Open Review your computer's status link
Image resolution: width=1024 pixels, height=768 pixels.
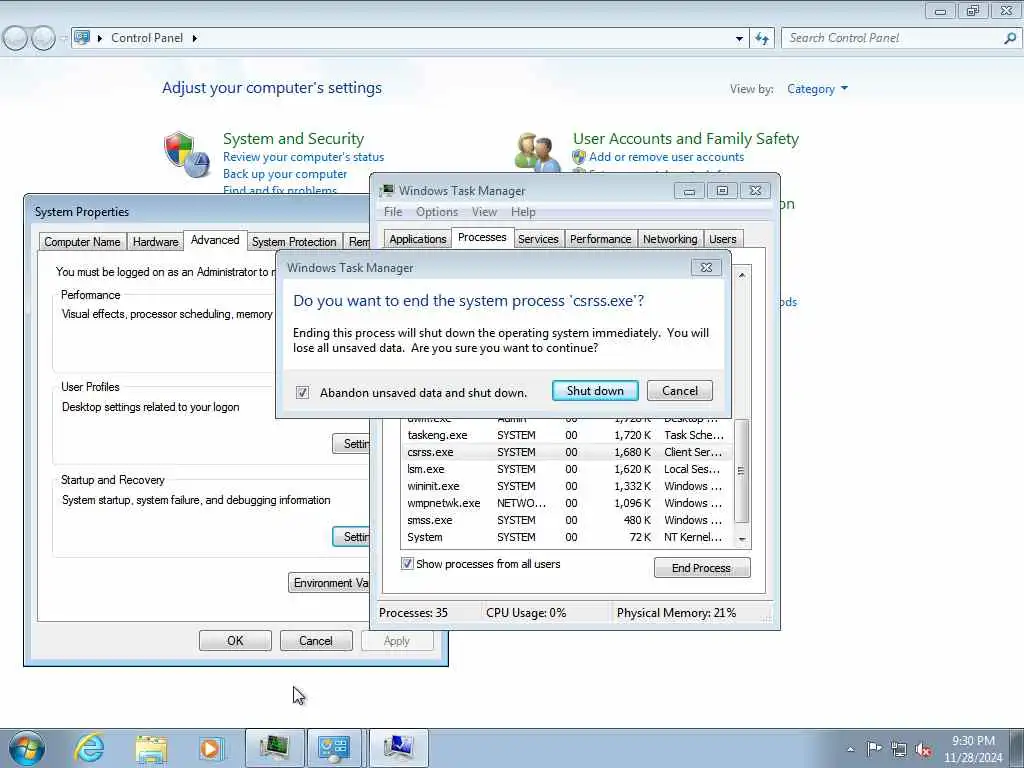(x=303, y=157)
